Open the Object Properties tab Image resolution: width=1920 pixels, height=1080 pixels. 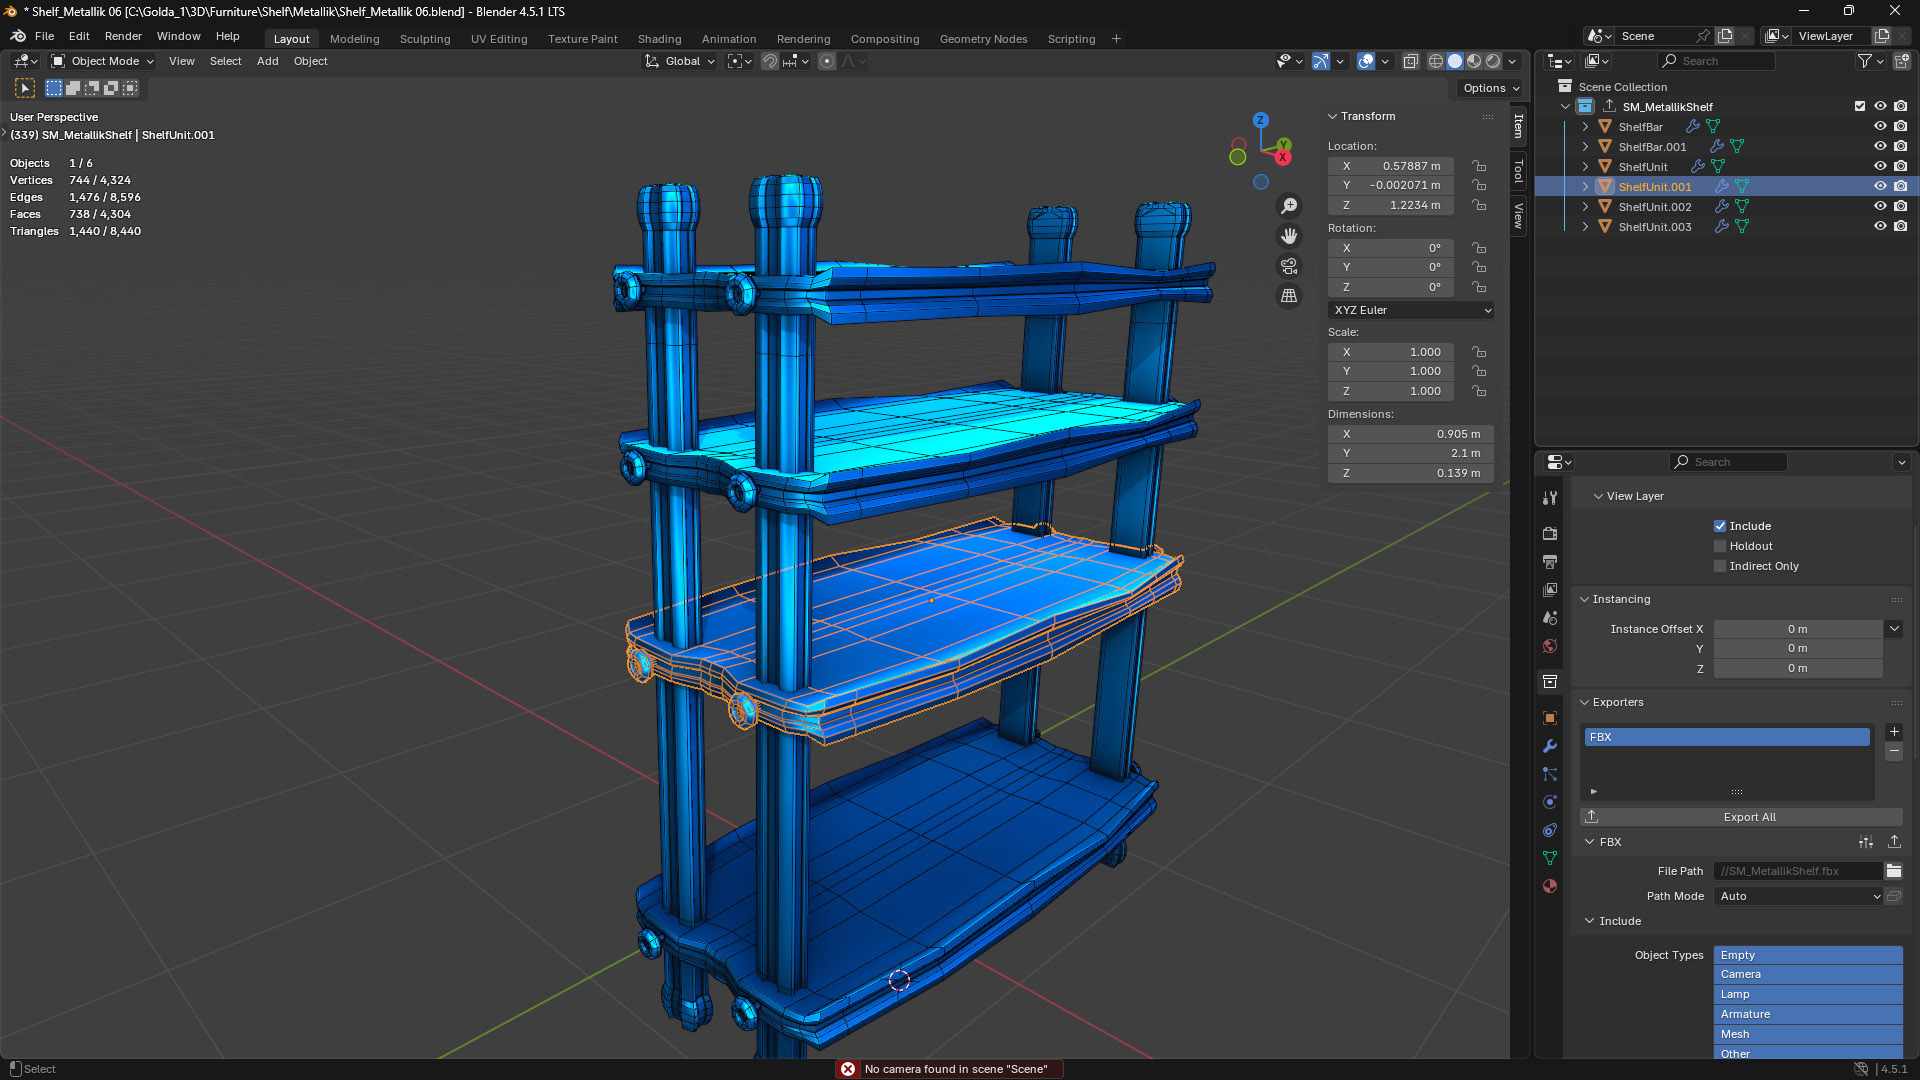(x=1549, y=717)
